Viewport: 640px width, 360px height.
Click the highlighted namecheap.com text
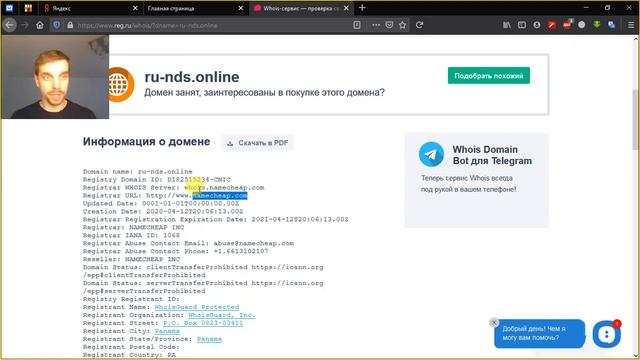click(x=220, y=196)
